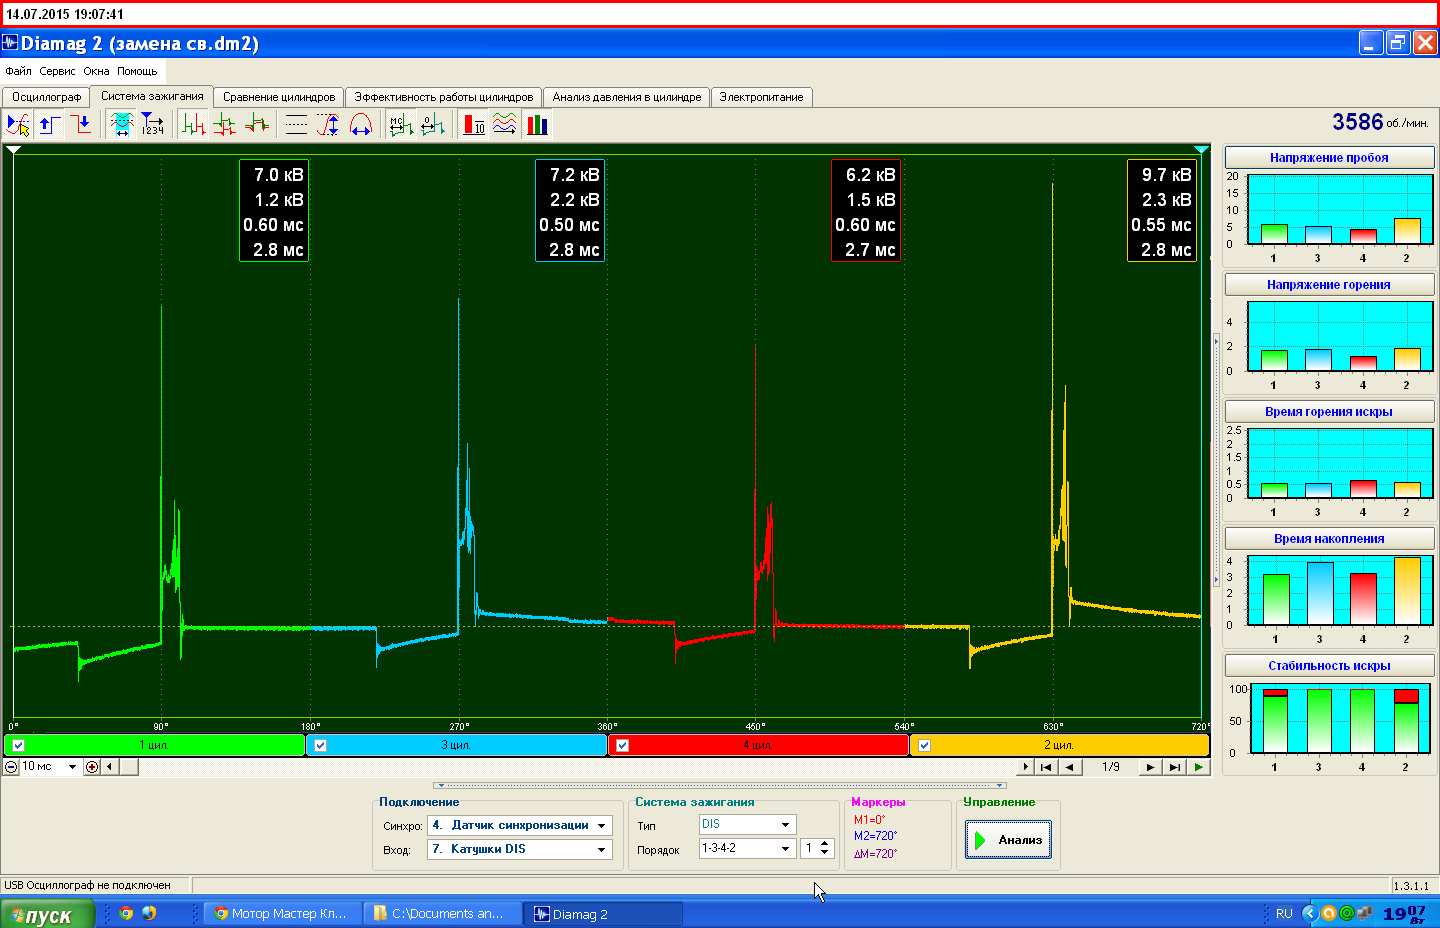Viewport: 1440px width, 928px height.
Task: Choose falling edge trigger icon
Action: point(81,124)
